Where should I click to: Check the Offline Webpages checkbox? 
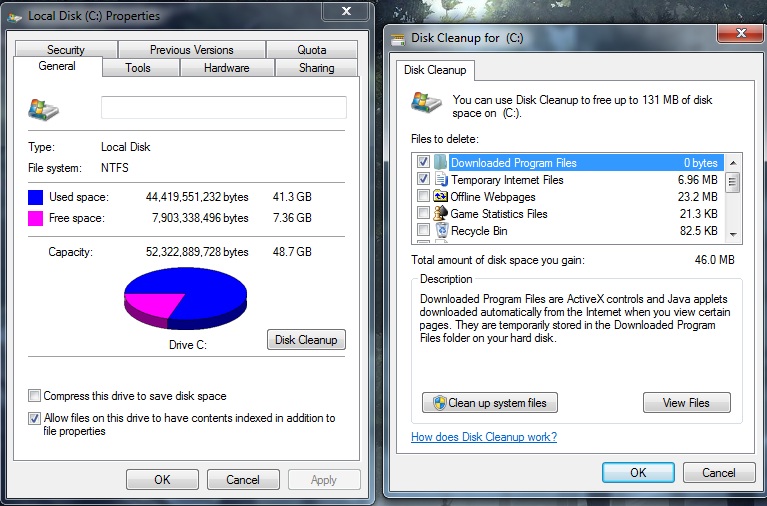pos(424,196)
